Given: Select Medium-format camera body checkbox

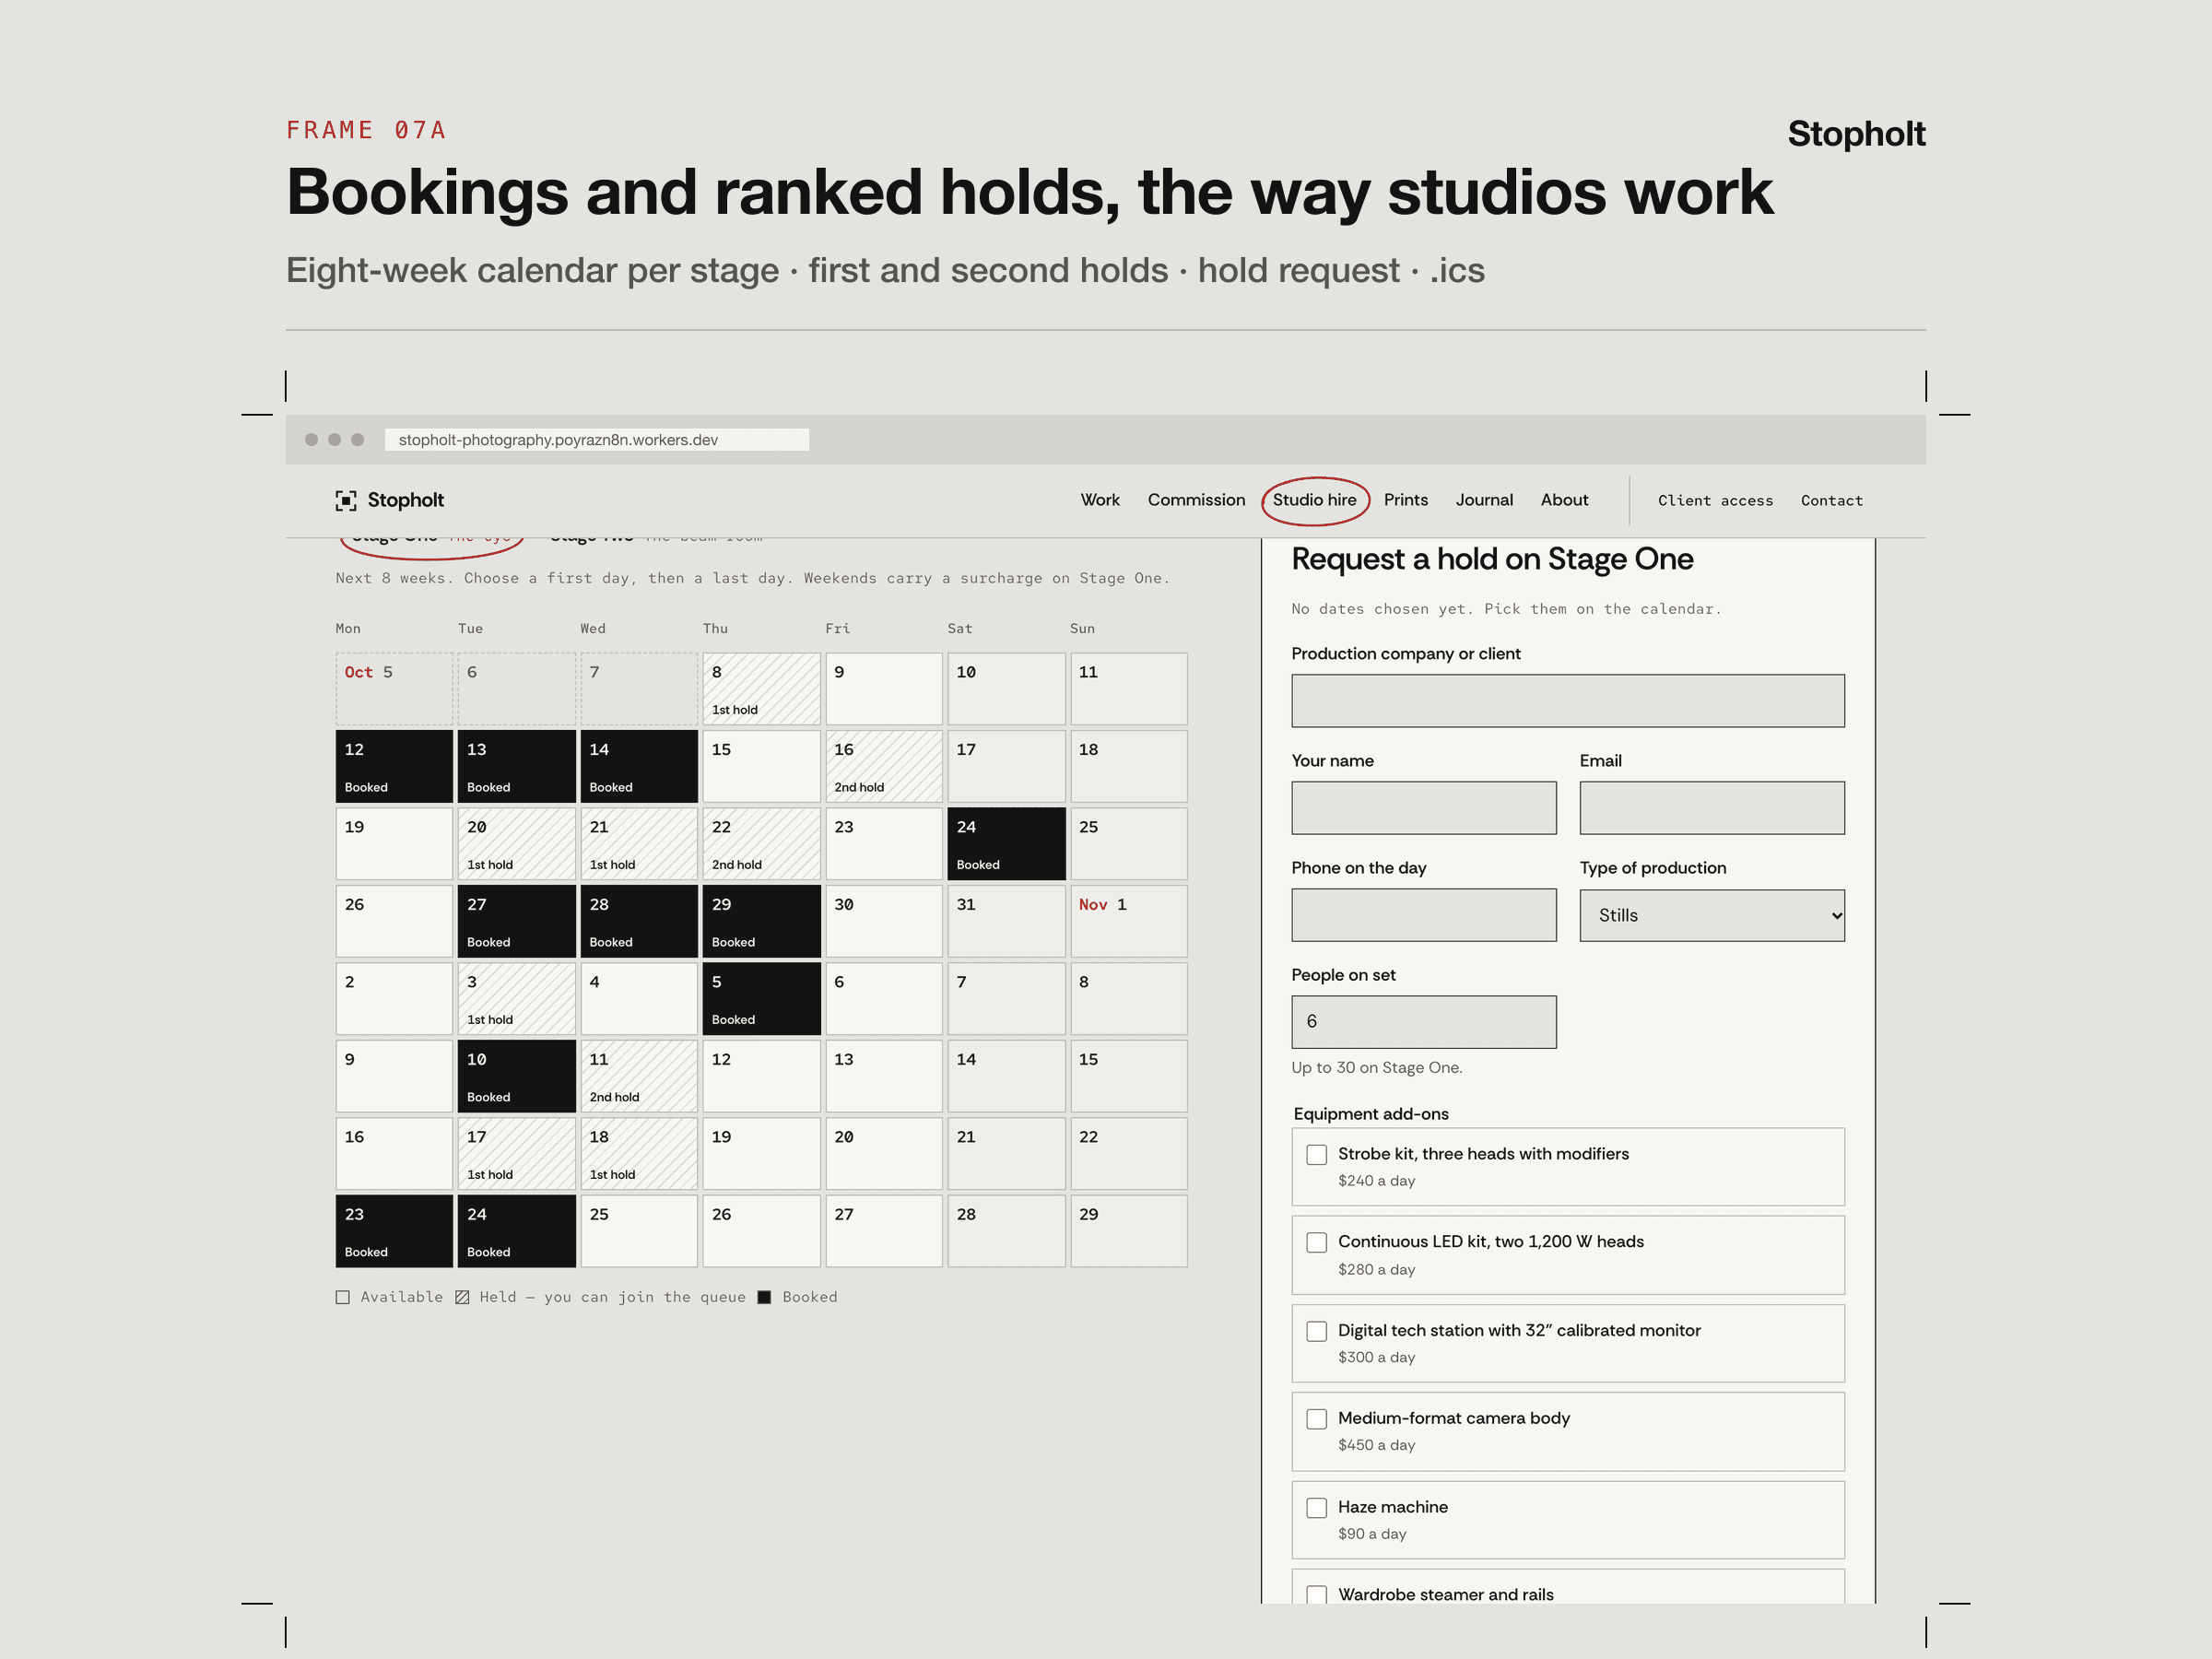Looking at the screenshot, I should [1316, 1420].
